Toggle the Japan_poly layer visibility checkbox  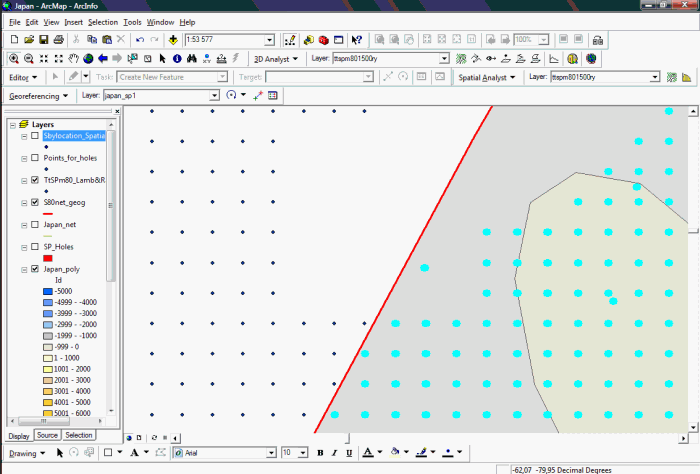[x=35, y=269]
